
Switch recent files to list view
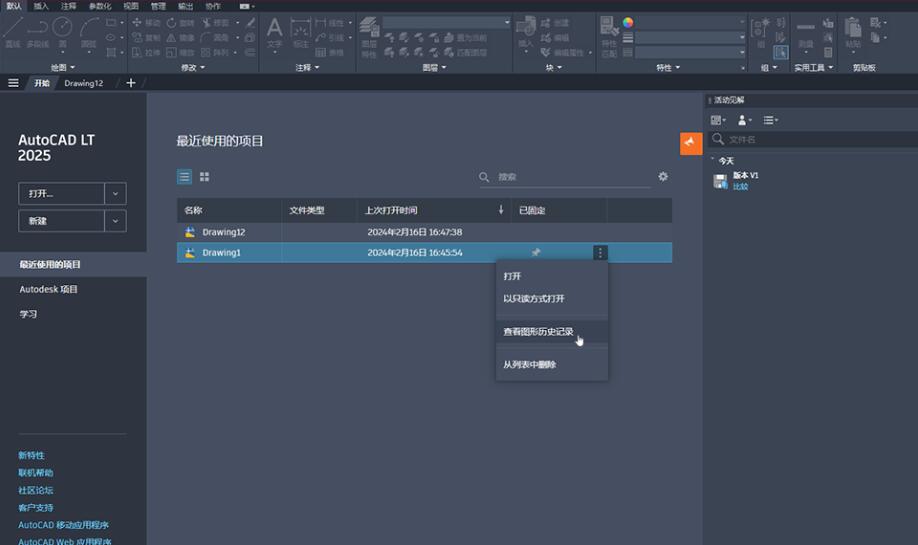pos(184,177)
